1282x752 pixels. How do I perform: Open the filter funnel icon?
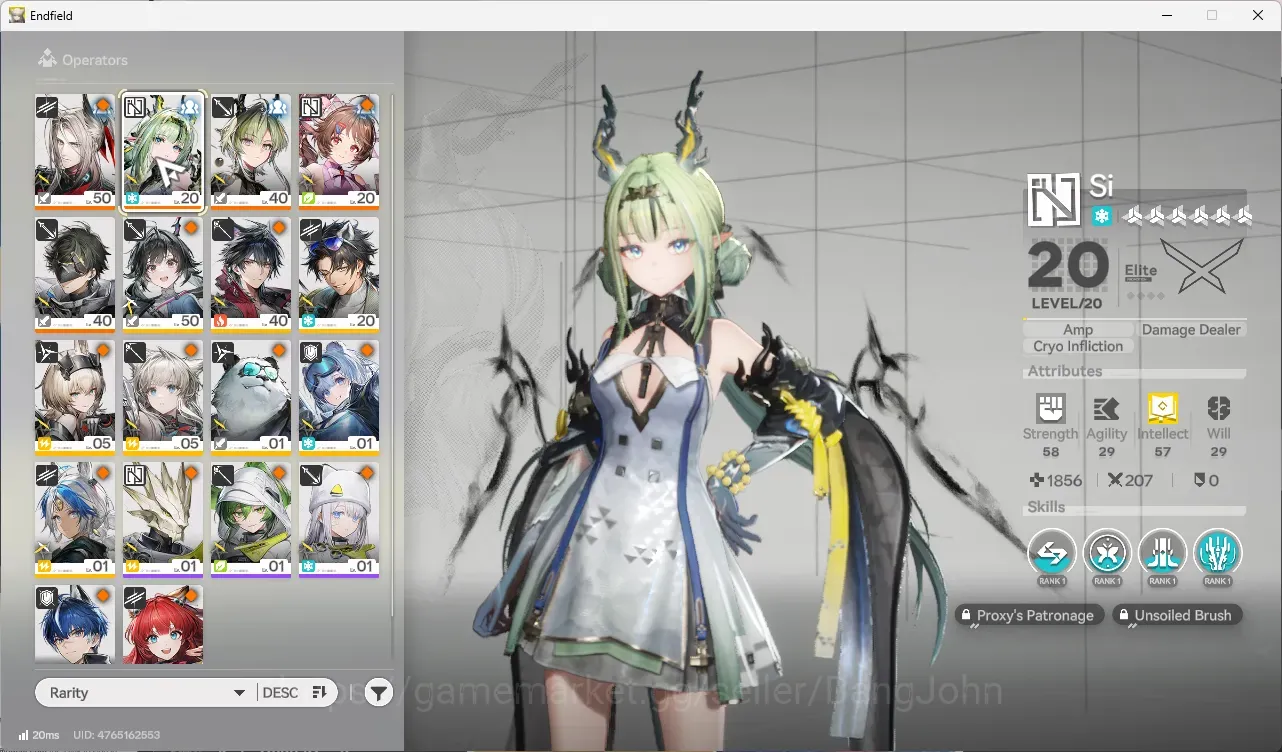378,692
